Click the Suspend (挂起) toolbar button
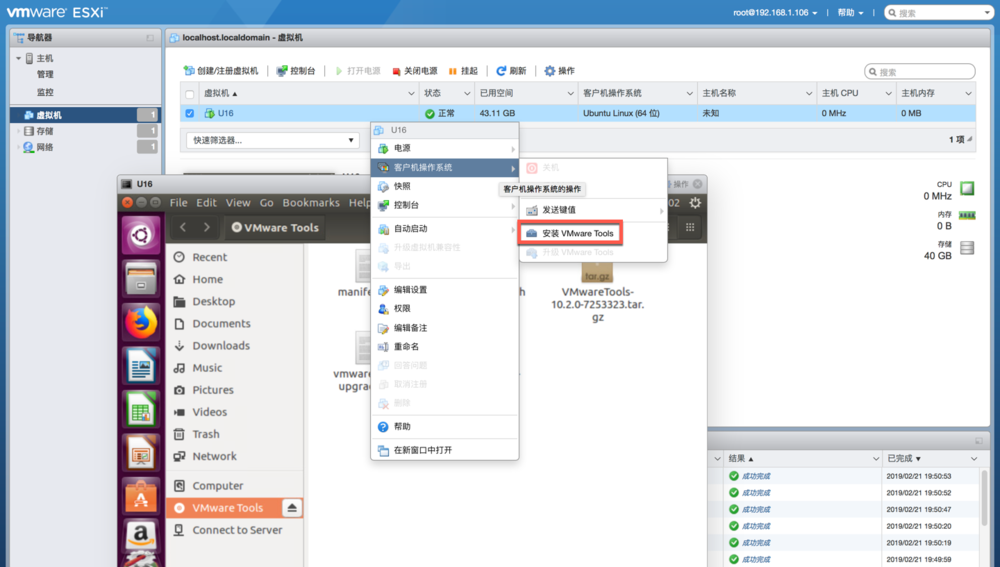 point(463,71)
